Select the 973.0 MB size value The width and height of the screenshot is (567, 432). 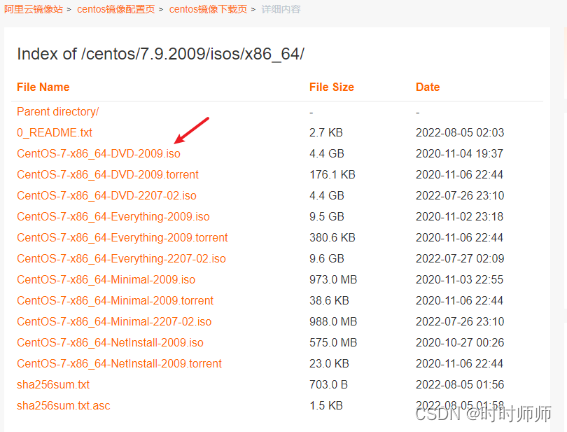point(333,279)
